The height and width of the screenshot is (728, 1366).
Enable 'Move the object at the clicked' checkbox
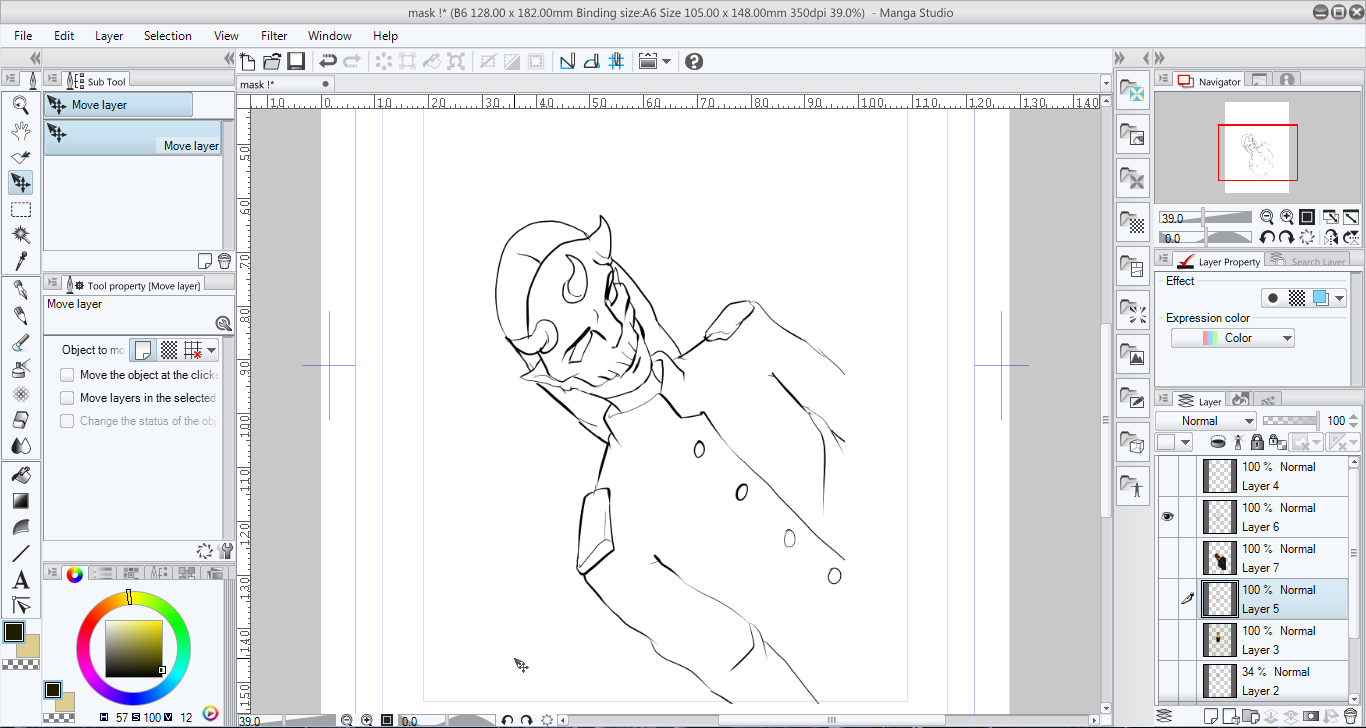[x=67, y=375]
